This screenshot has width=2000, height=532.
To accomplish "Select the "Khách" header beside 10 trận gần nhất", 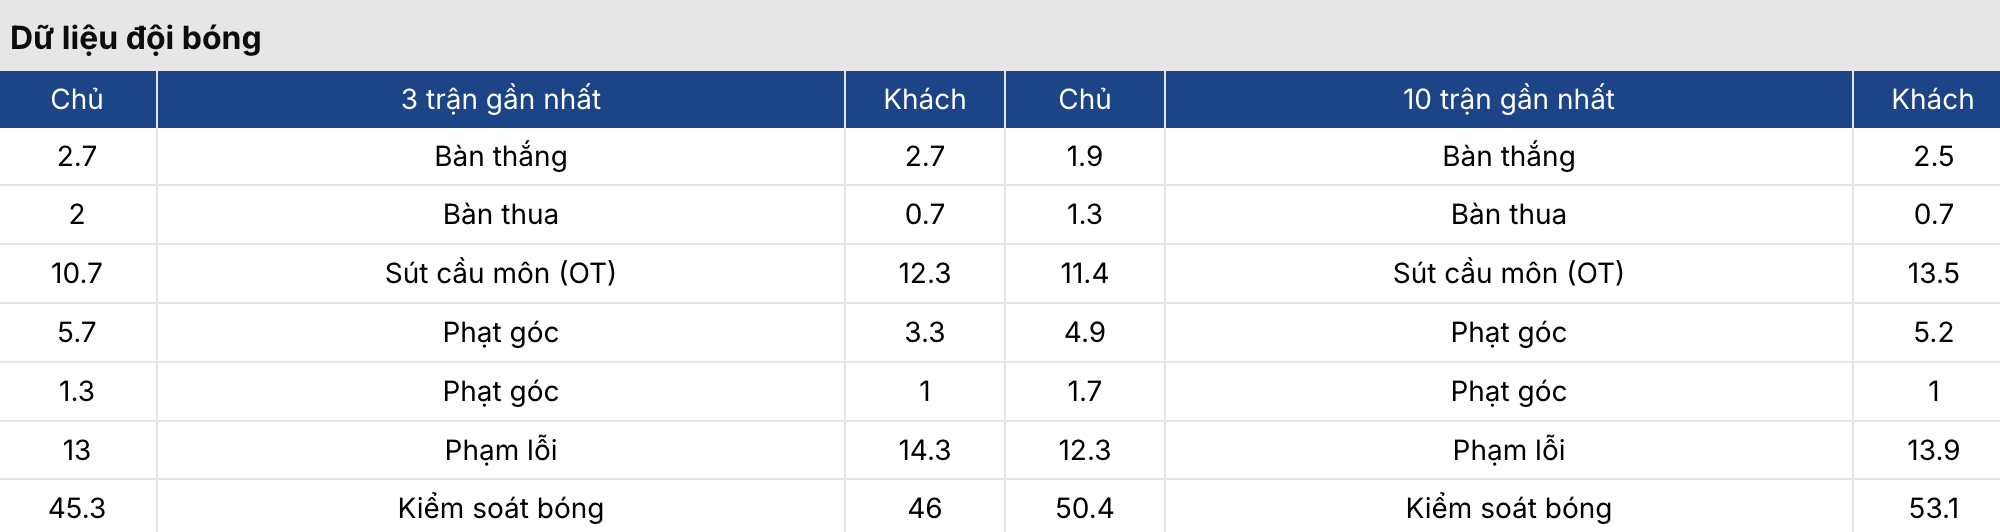I will tap(1932, 99).
